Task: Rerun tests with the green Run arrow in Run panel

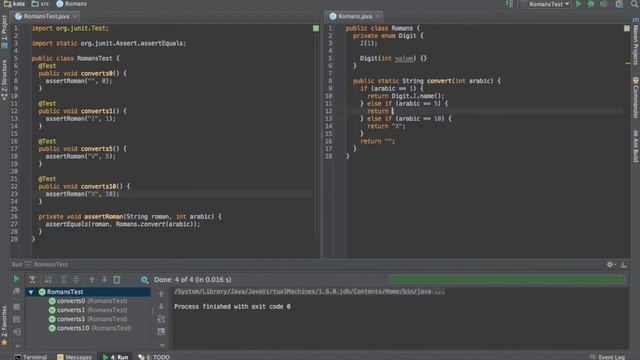Action: tap(16, 279)
